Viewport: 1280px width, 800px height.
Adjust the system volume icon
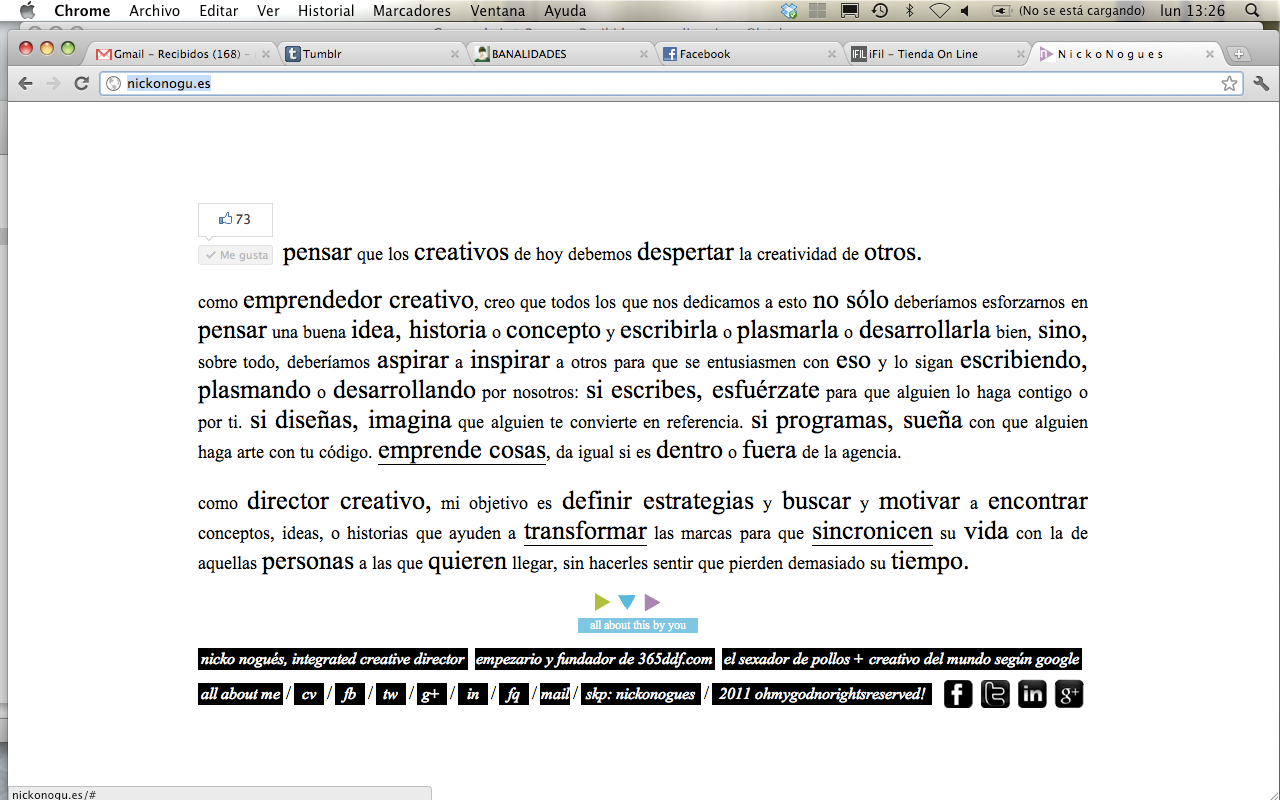pyautogui.click(x=965, y=11)
